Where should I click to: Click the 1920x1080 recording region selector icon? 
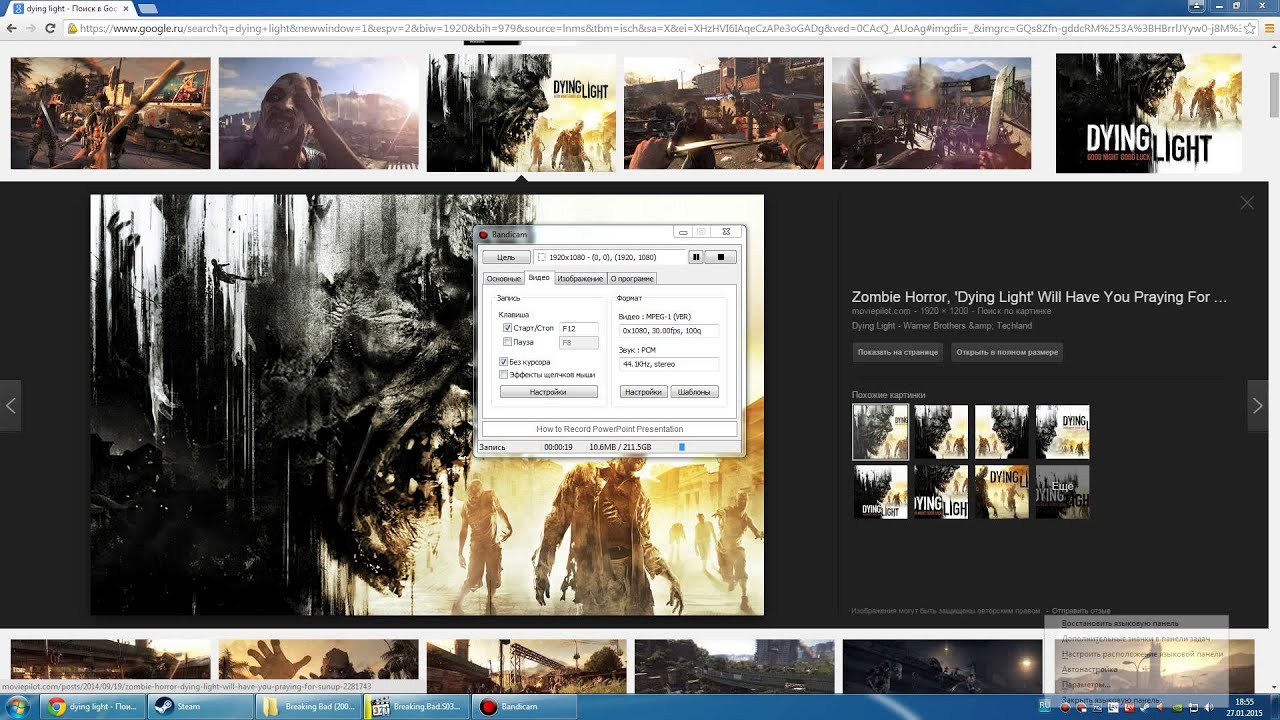(542, 257)
